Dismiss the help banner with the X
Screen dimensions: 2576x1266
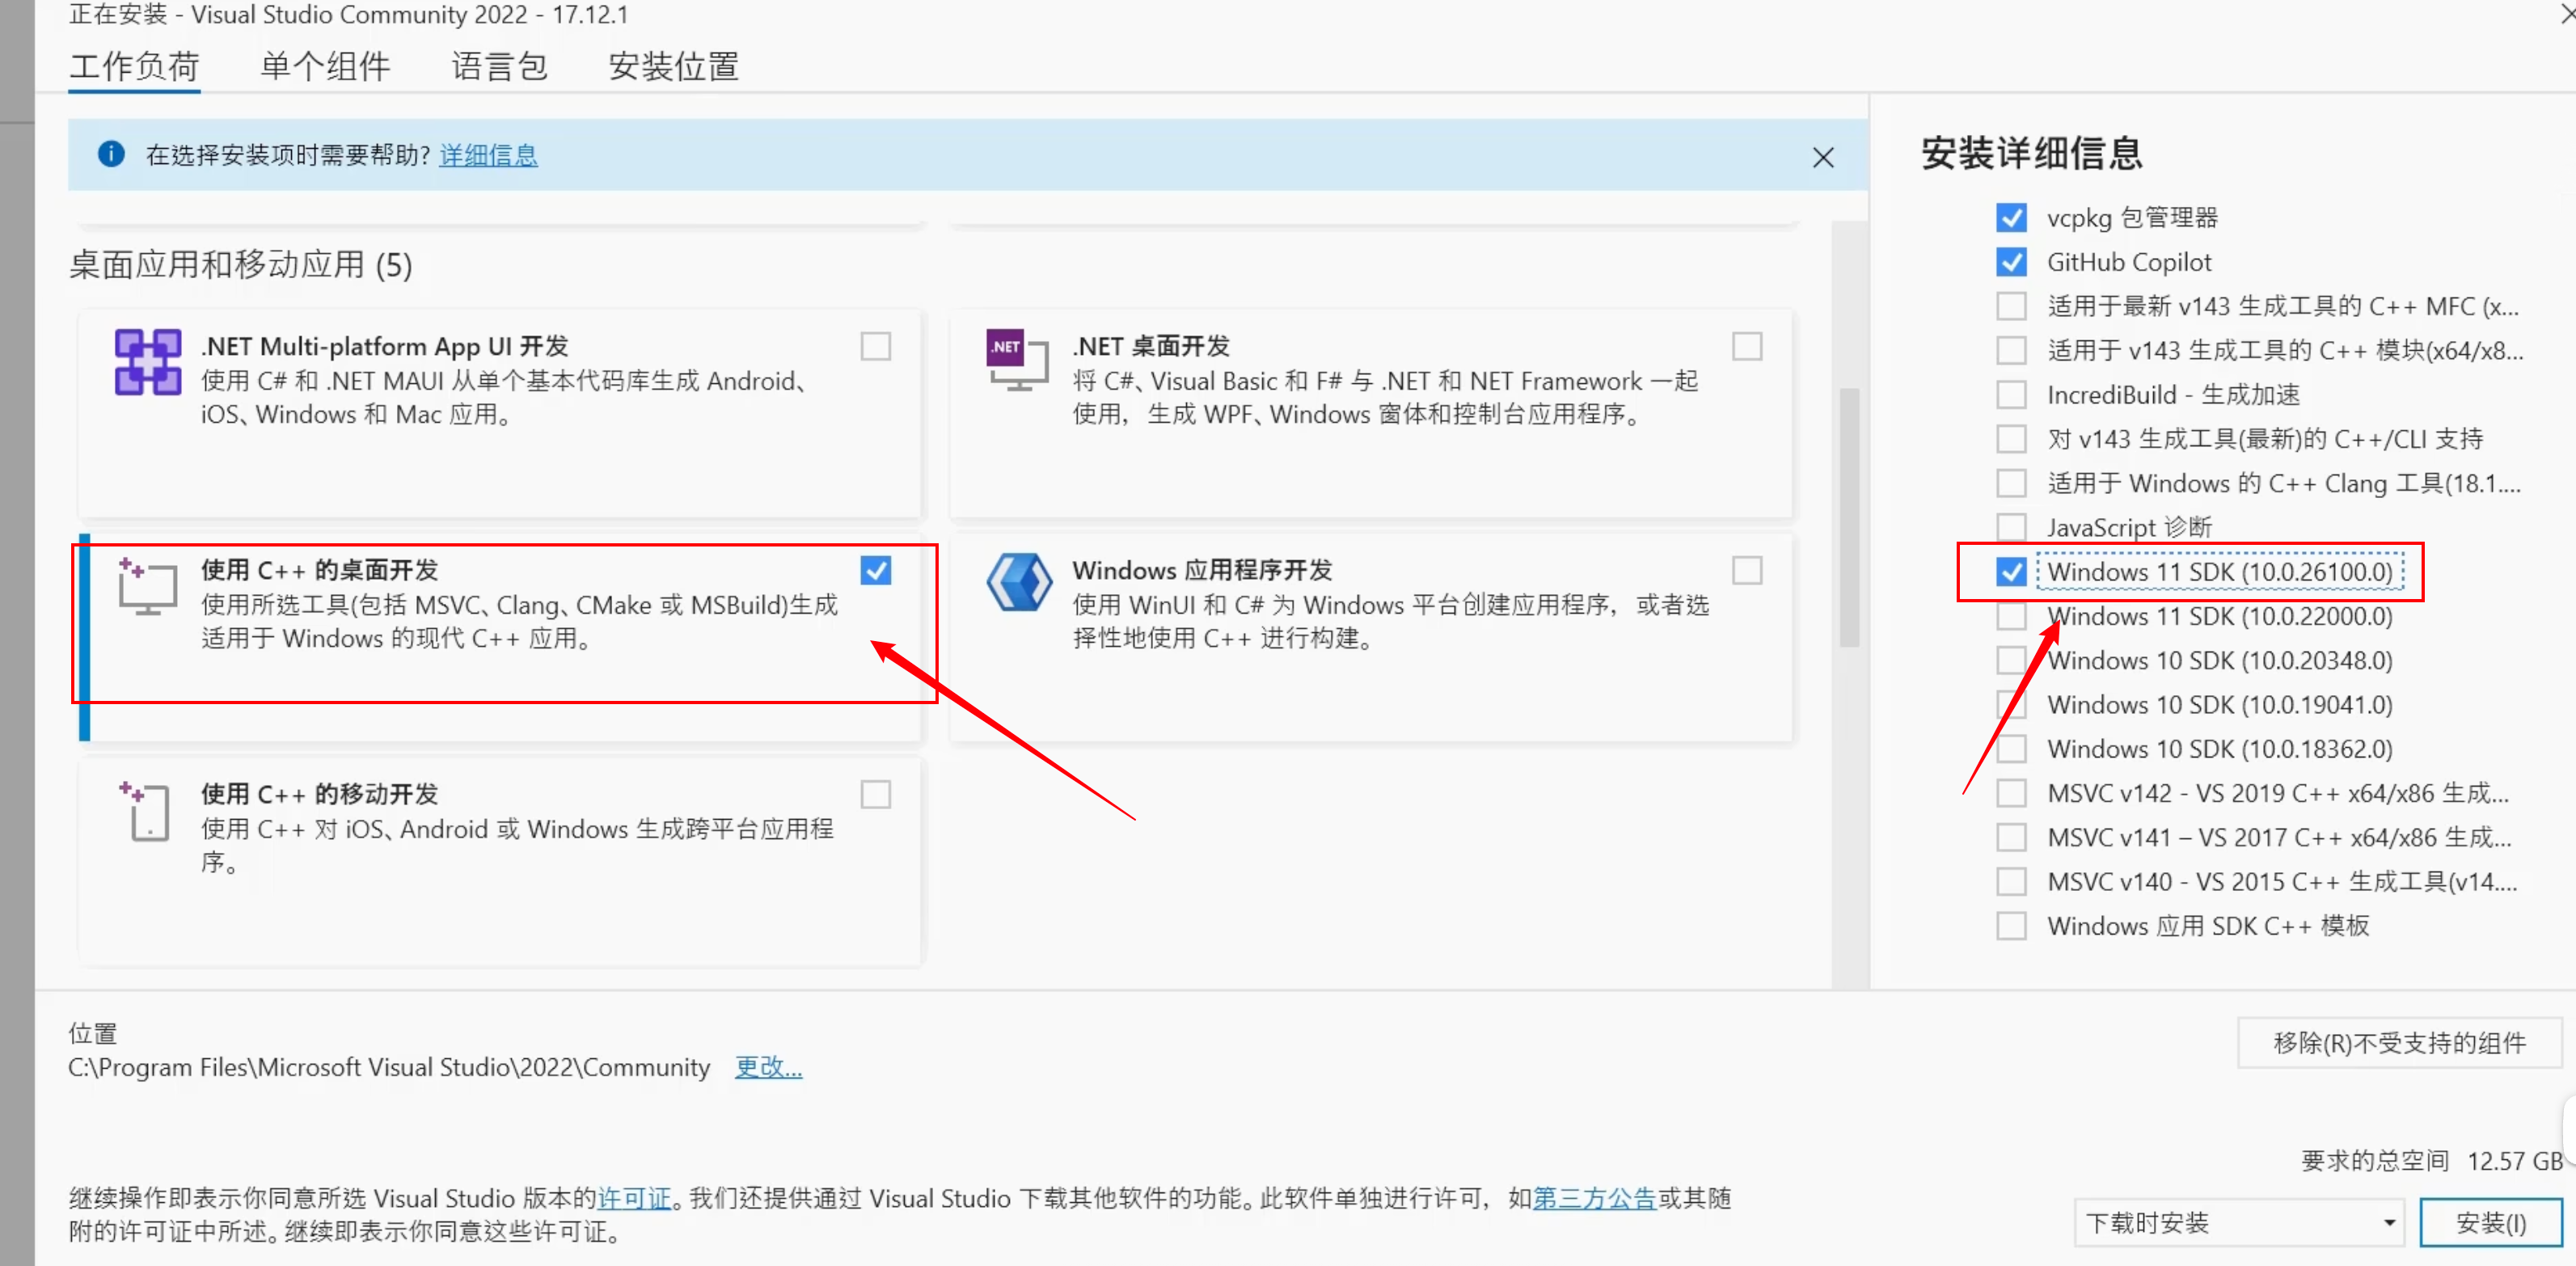click(1823, 157)
